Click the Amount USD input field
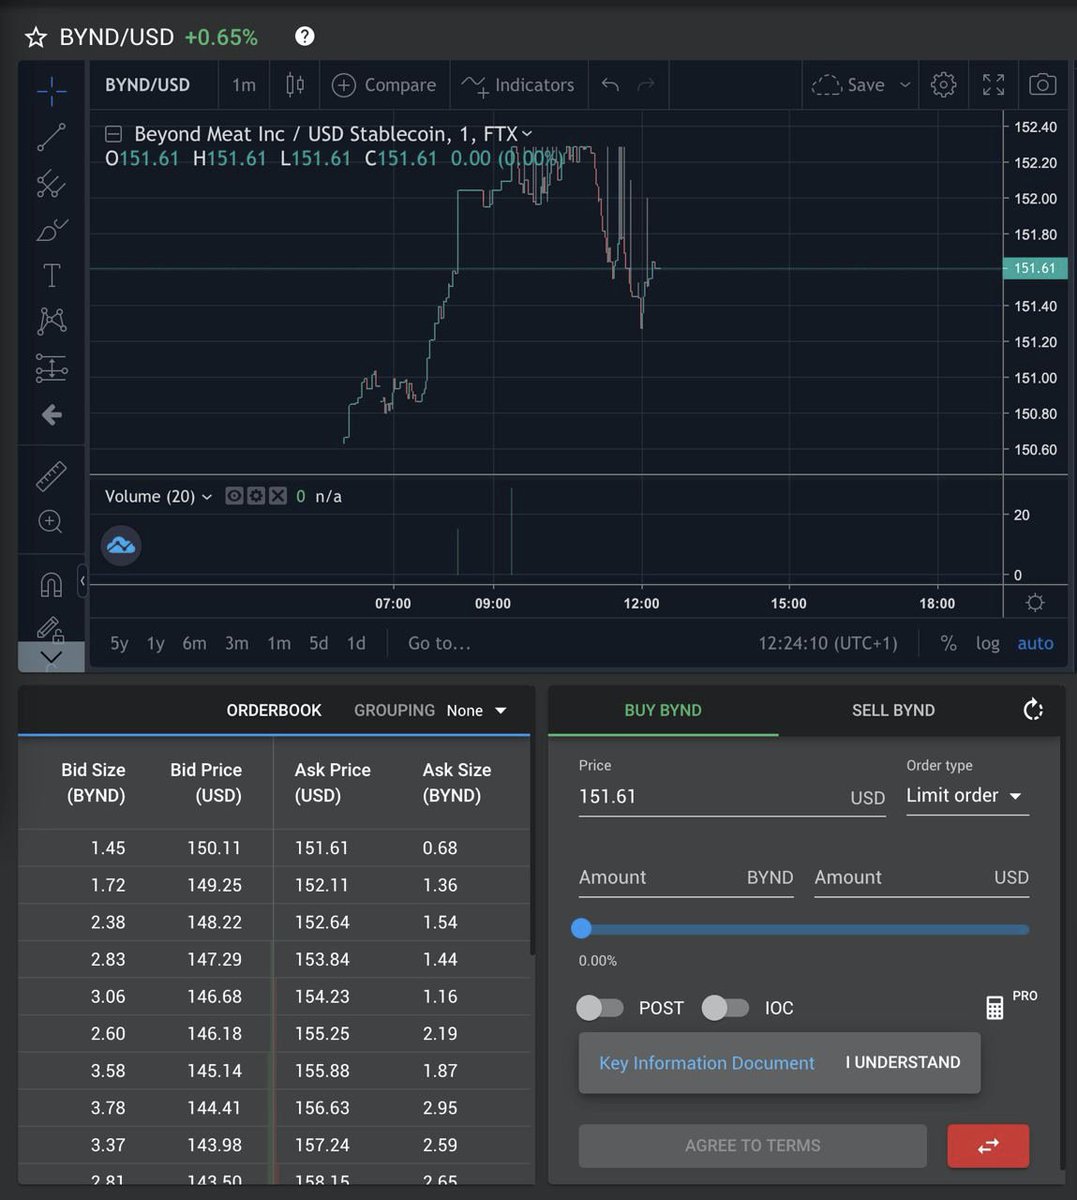The image size is (1077, 1200). [921, 877]
